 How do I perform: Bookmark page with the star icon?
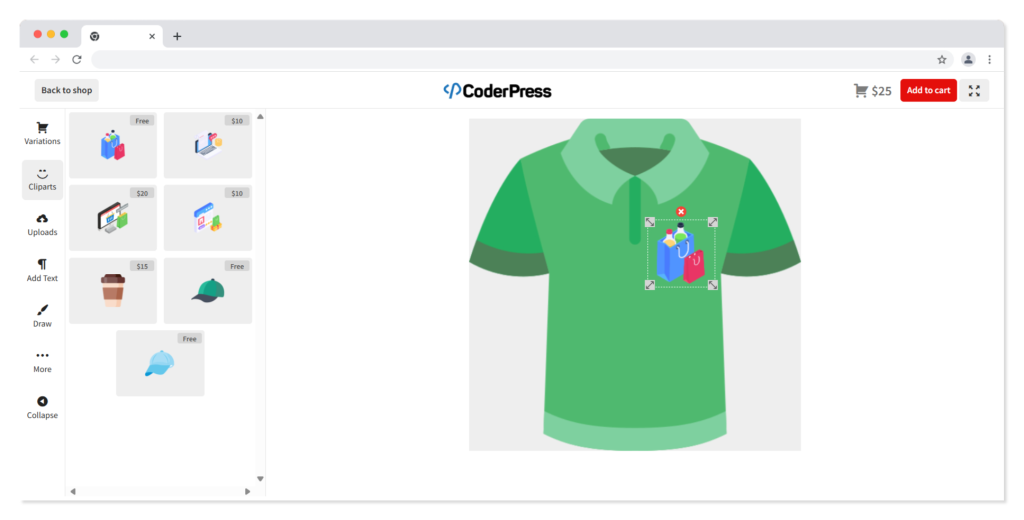pos(941,59)
